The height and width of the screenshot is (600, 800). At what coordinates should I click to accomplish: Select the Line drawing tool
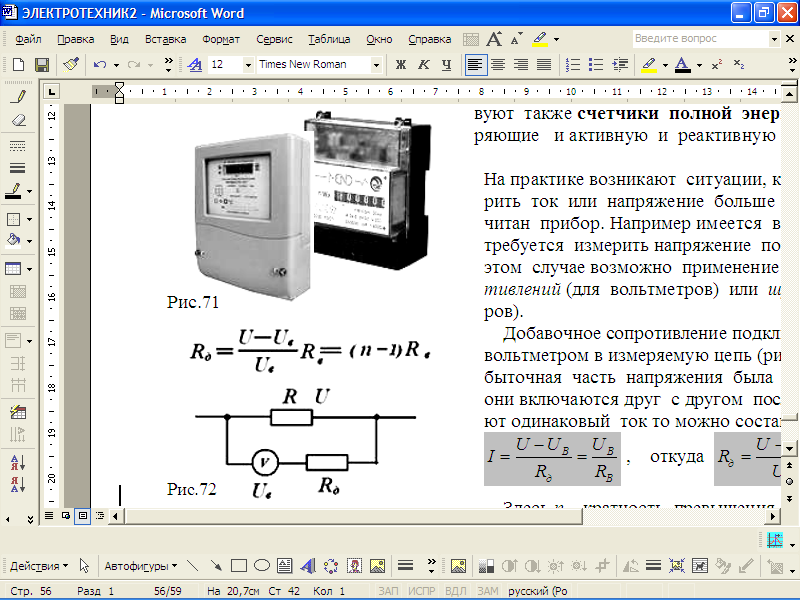click(x=193, y=566)
